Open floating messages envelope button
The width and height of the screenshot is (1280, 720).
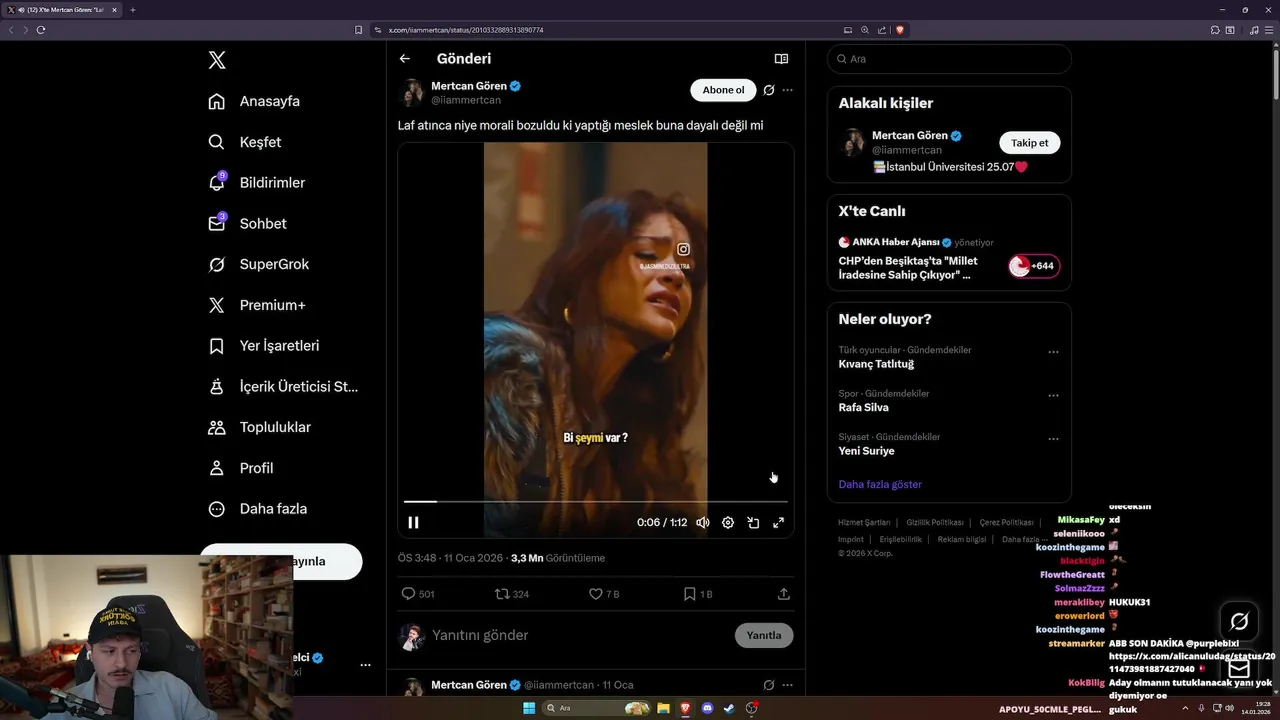1239,669
